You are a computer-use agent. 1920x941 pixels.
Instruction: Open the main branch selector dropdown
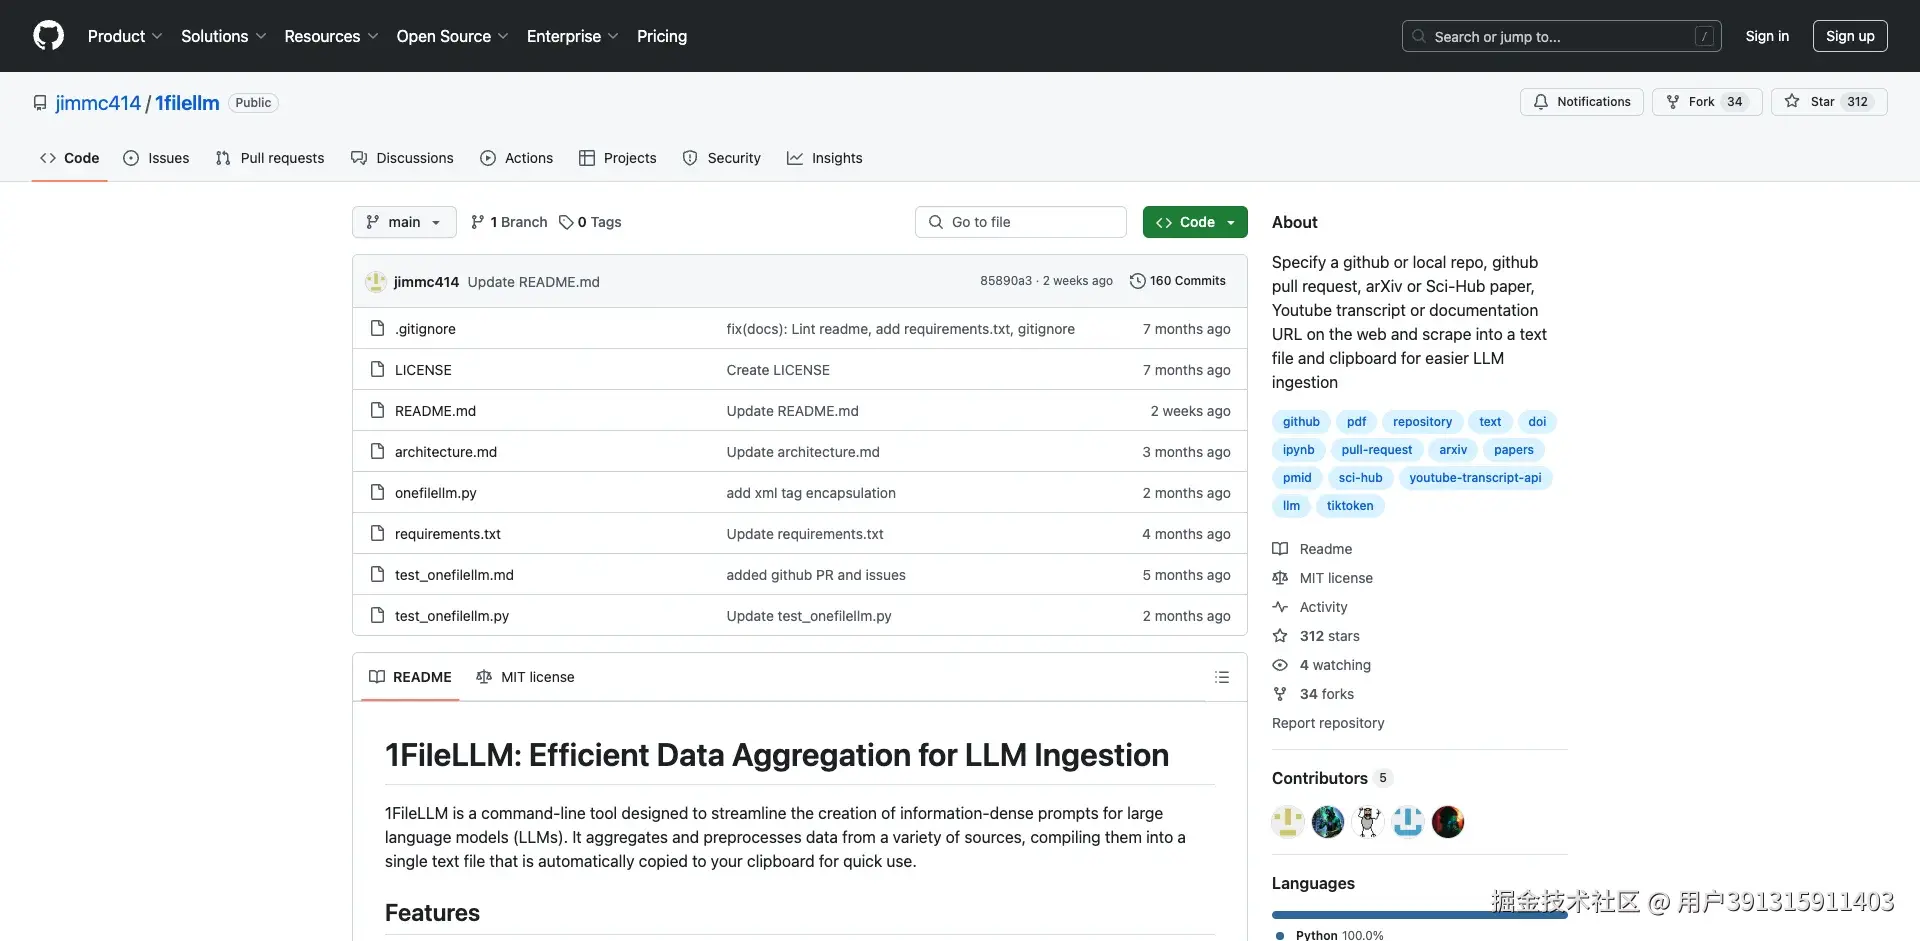coord(404,222)
